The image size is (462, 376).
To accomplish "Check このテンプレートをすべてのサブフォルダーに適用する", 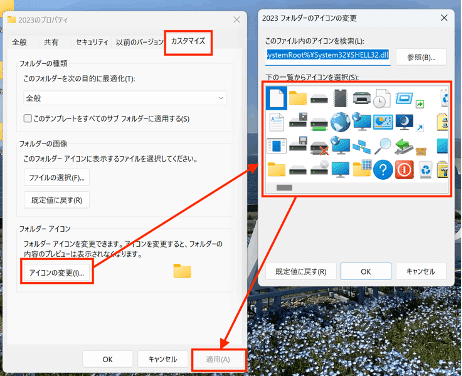I will click(x=28, y=118).
